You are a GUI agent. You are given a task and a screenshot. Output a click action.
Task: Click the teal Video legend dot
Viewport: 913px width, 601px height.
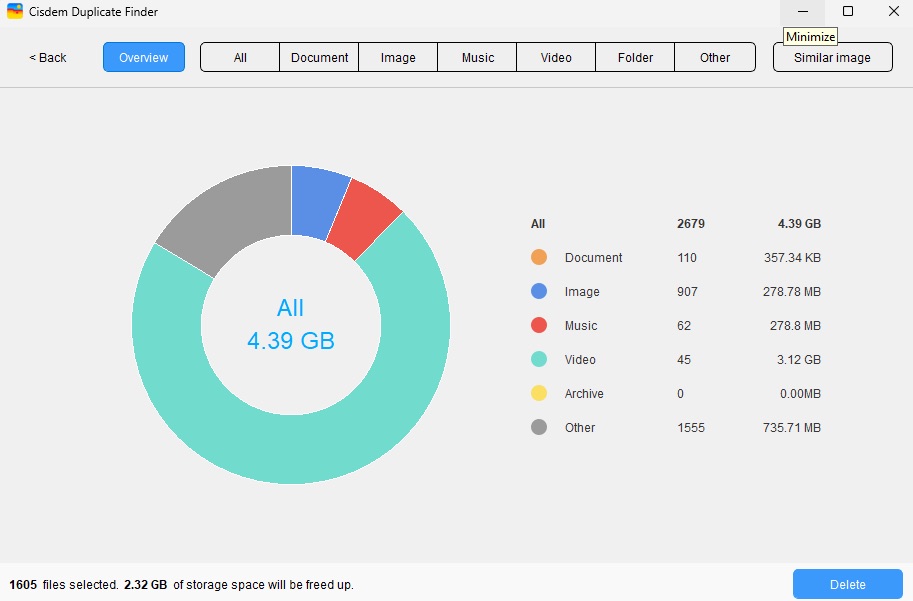pyautogui.click(x=538, y=359)
